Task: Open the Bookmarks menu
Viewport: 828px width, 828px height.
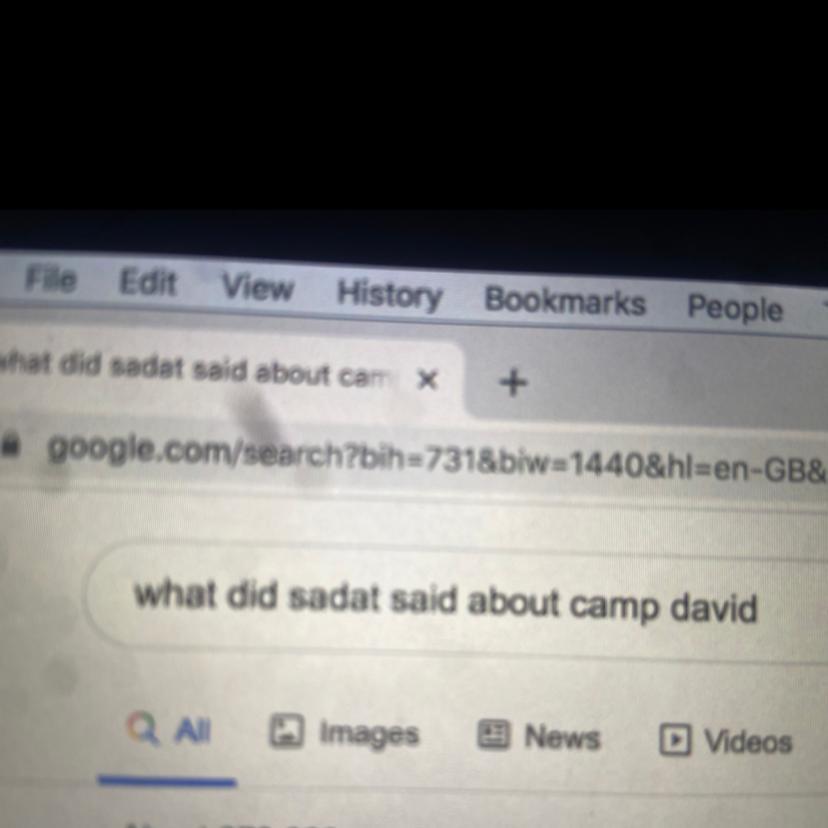Action: tap(565, 301)
